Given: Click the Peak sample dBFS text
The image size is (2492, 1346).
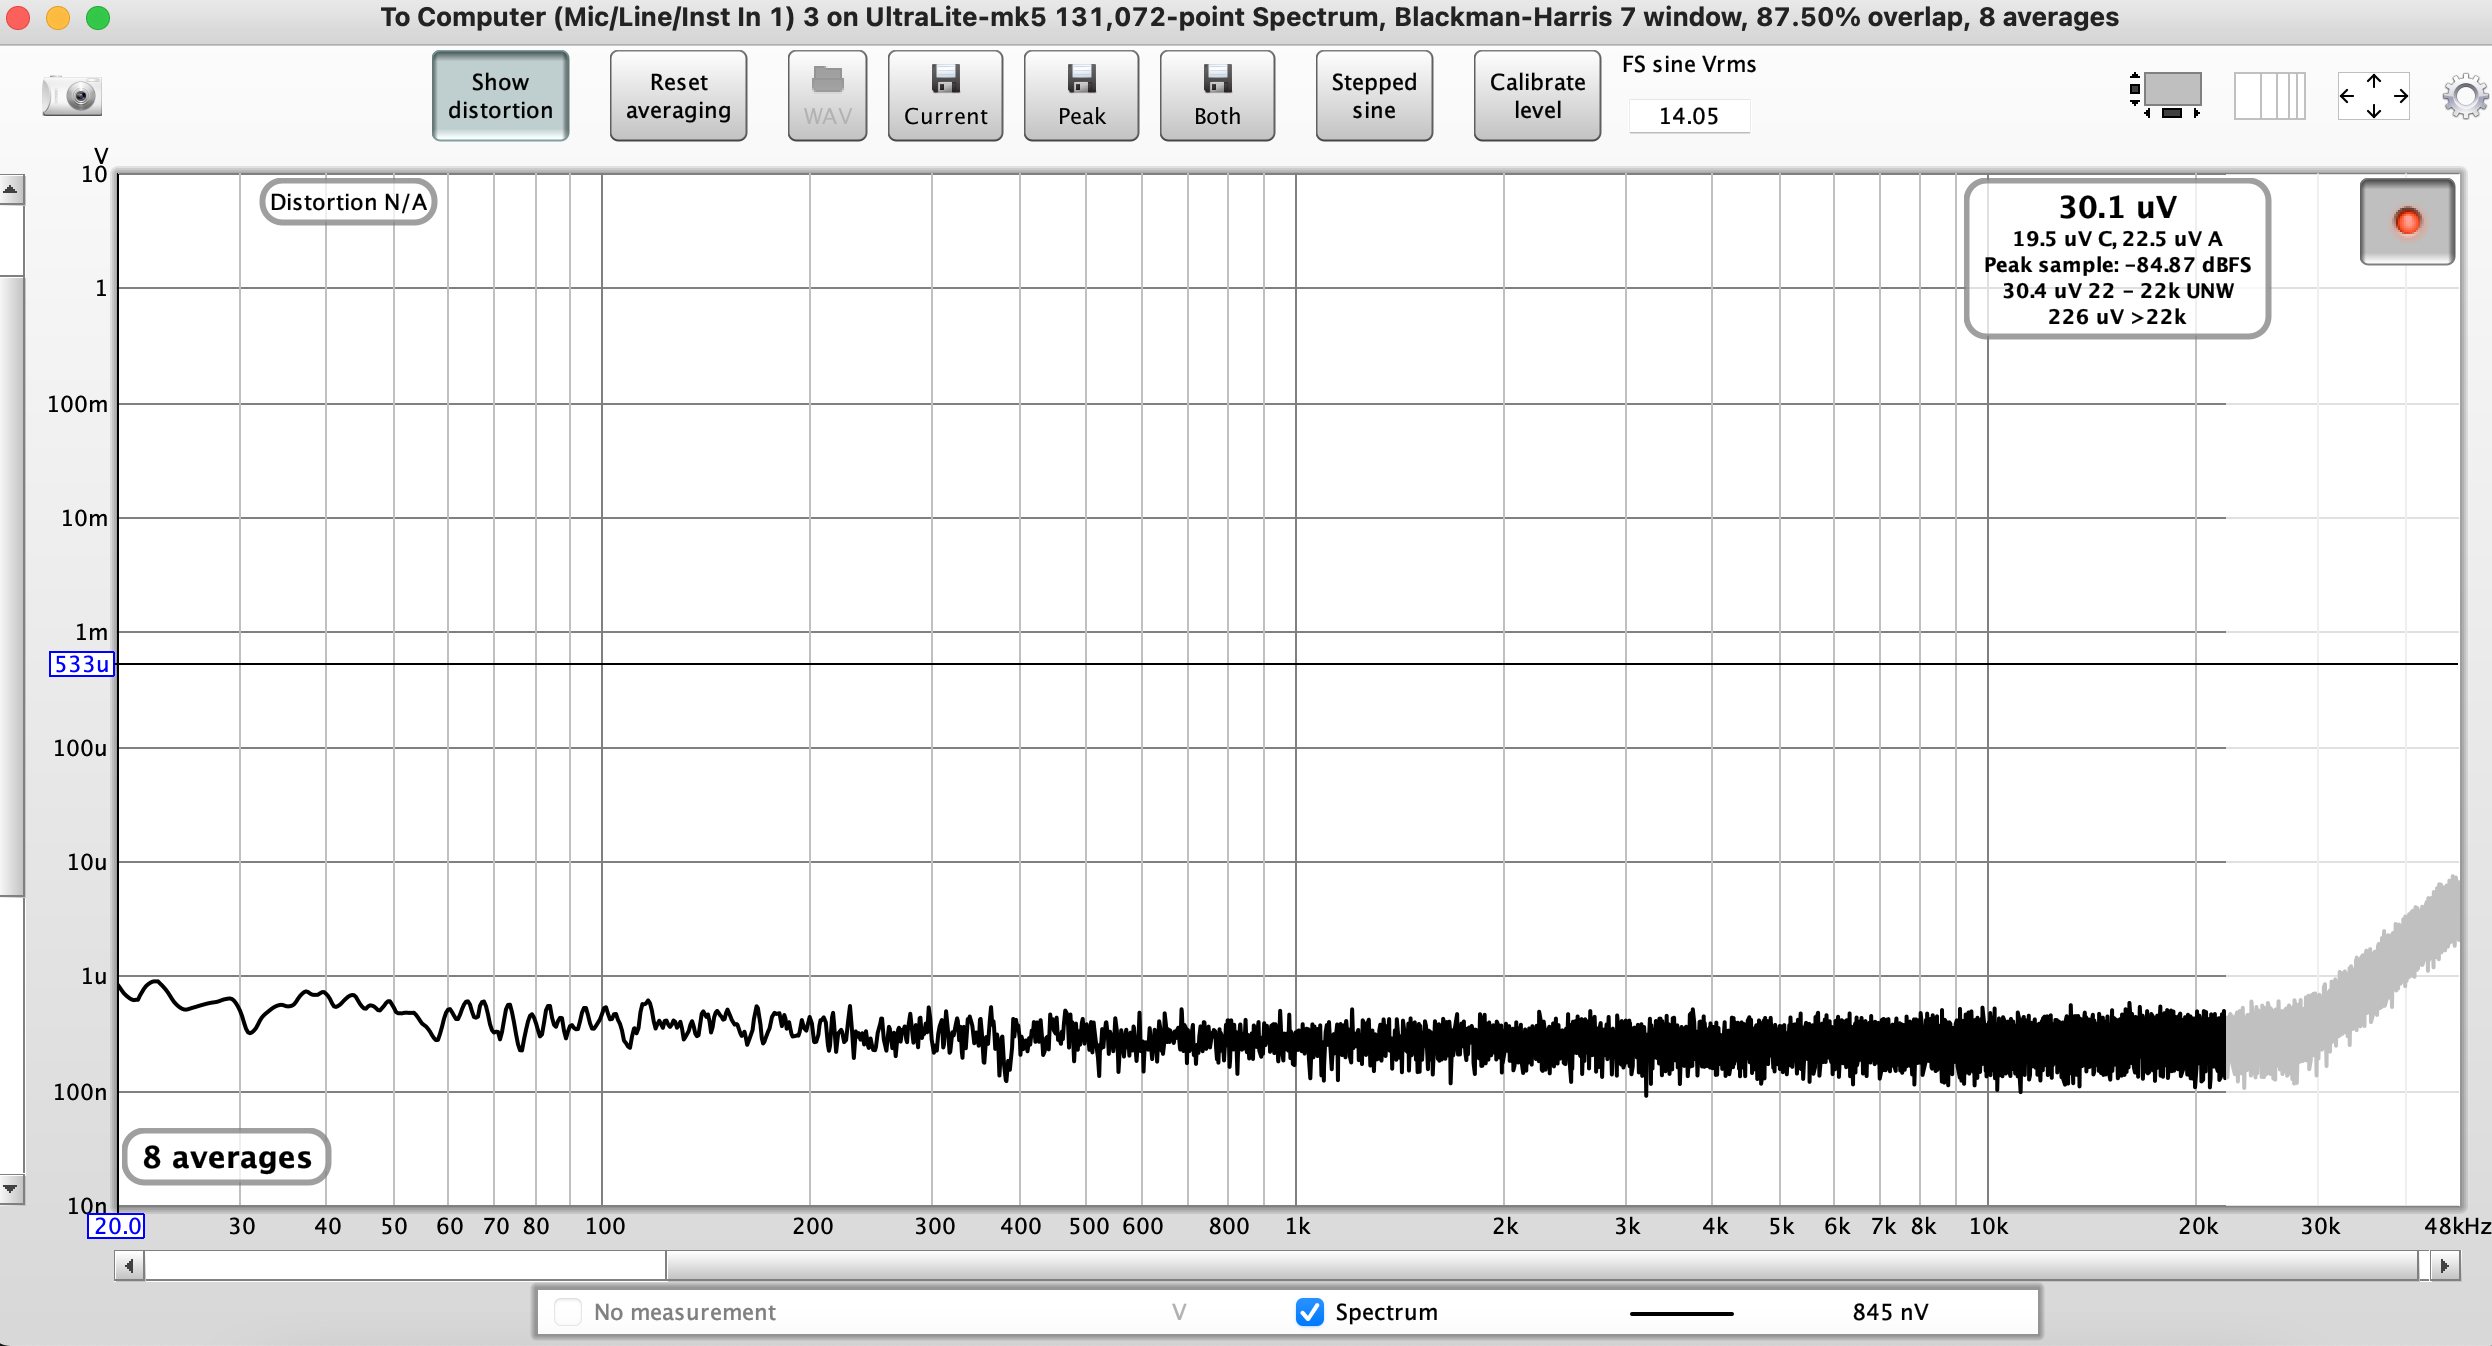Looking at the screenshot, I should click(x=2117, y=265).
